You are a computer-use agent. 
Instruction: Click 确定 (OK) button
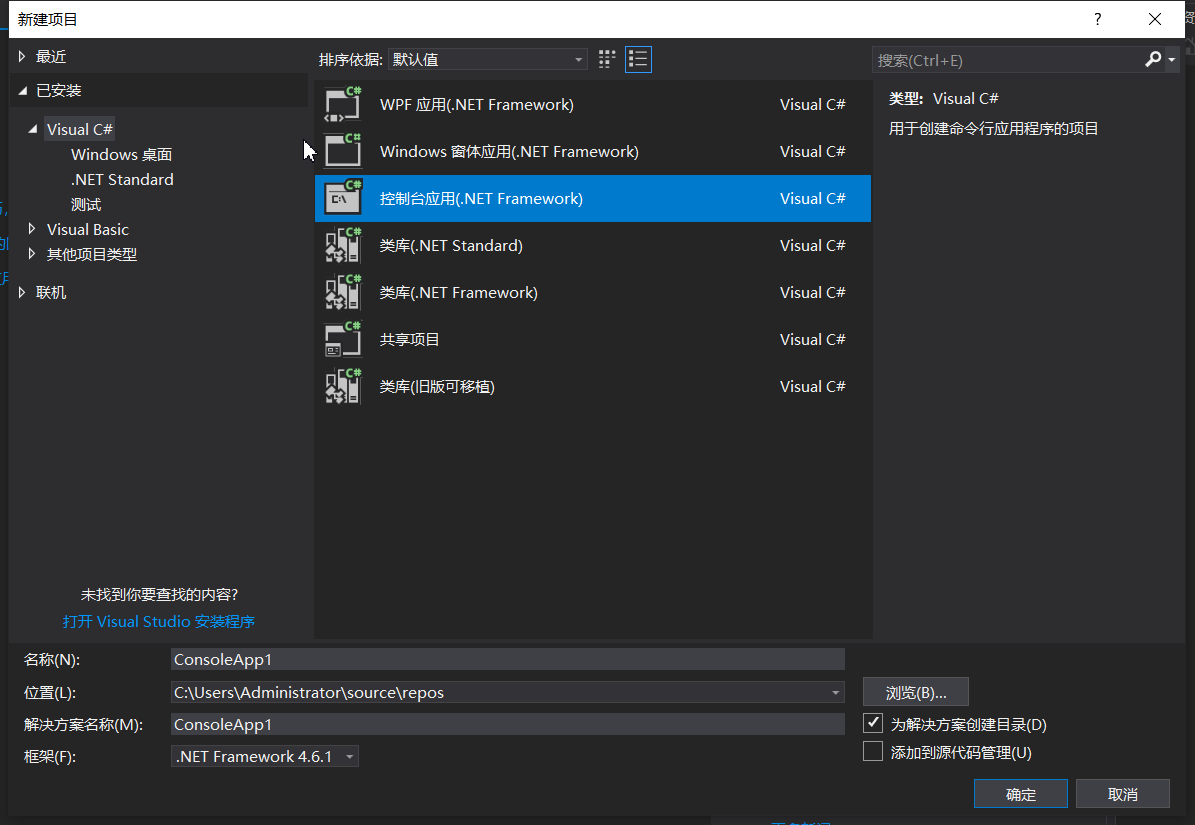1020,794
